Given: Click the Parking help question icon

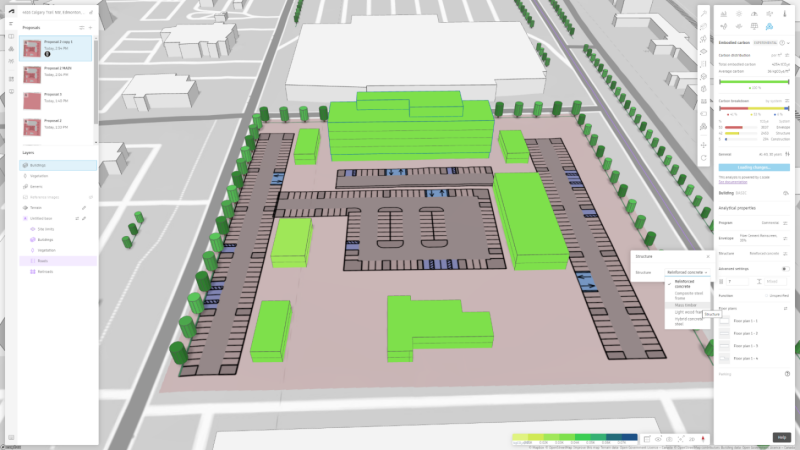Looking at the screenshot, I should coord(787,374).
